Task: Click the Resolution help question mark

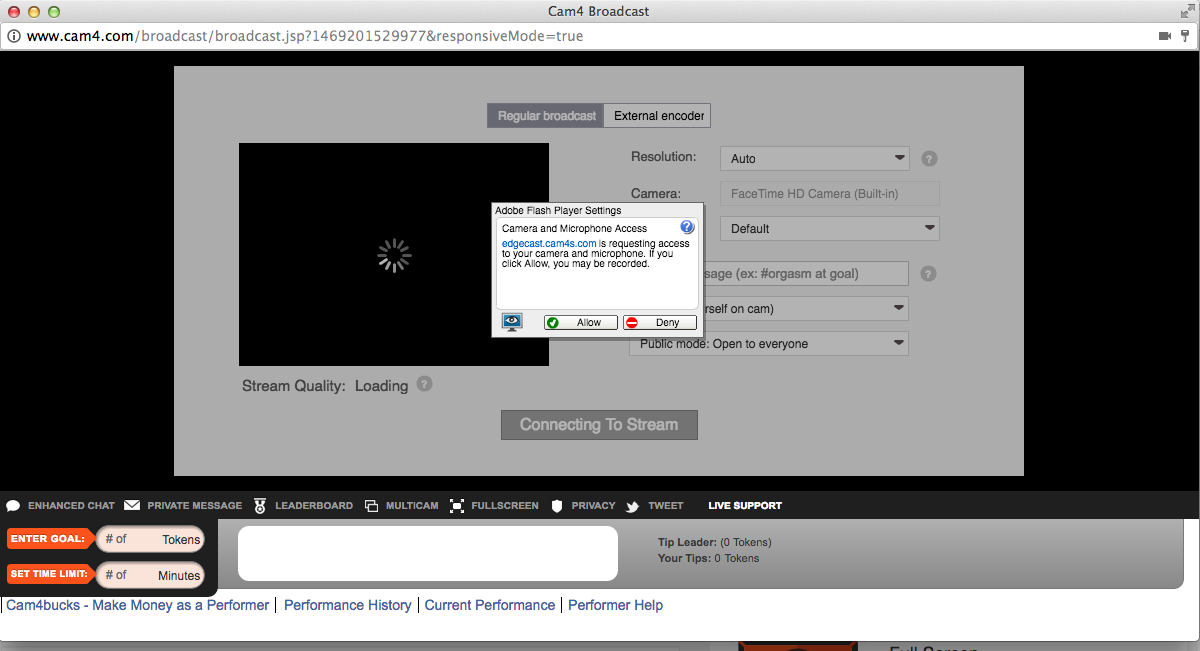Action: tap(929, 158)
